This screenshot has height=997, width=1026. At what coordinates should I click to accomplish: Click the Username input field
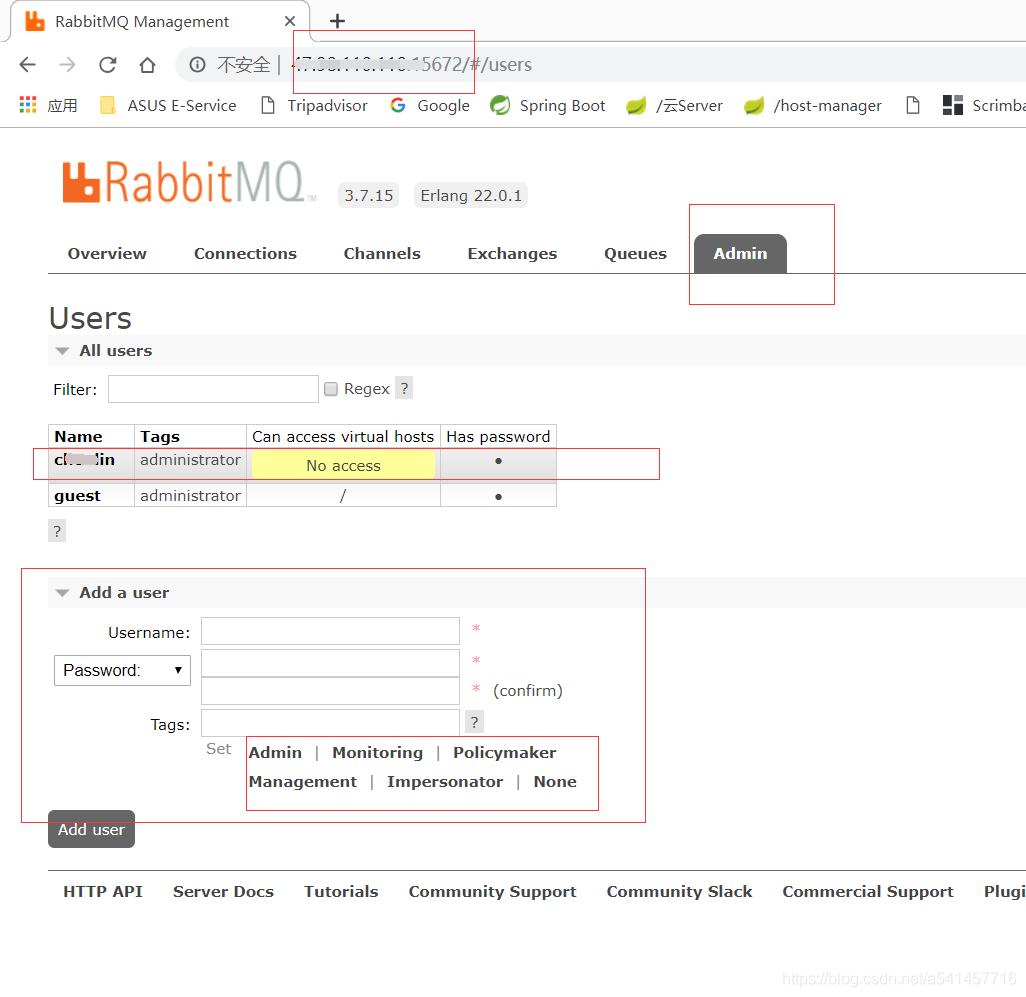coord(330,631)
